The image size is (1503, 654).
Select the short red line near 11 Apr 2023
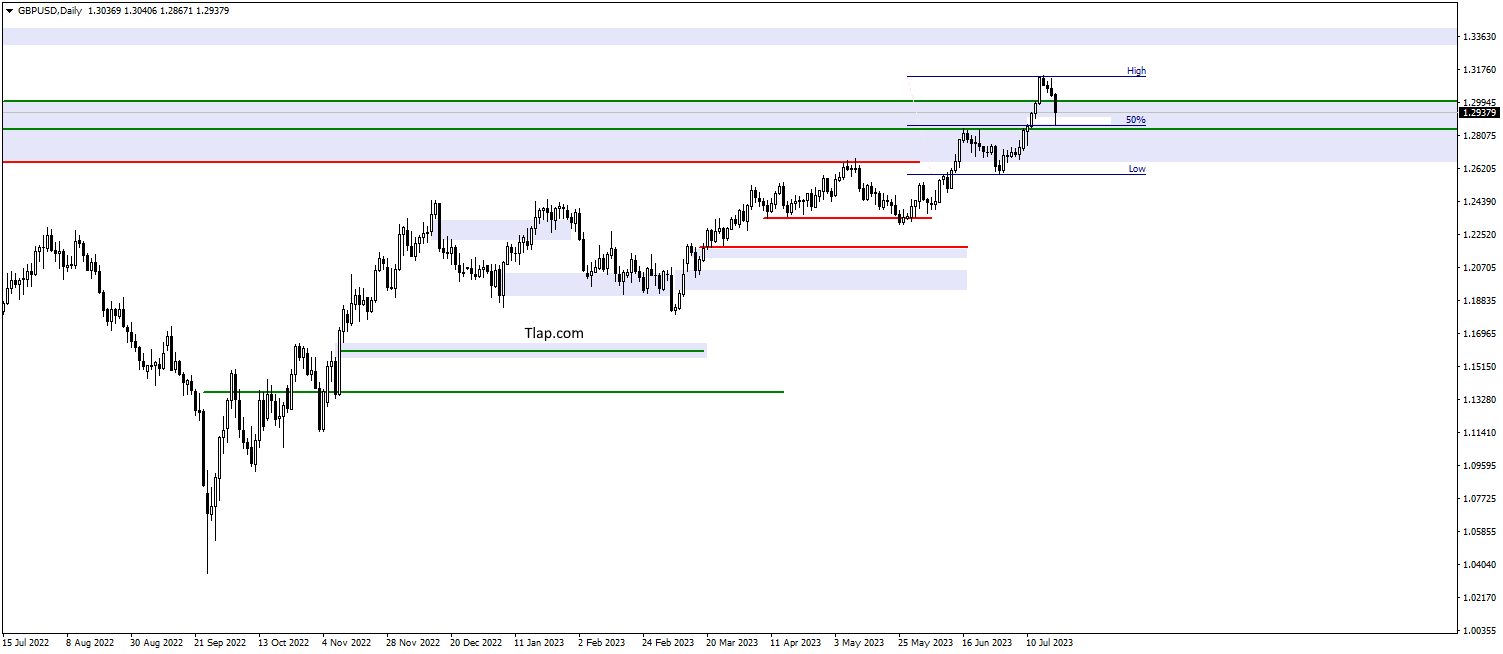pyautogui.click(x=847, y=218)
